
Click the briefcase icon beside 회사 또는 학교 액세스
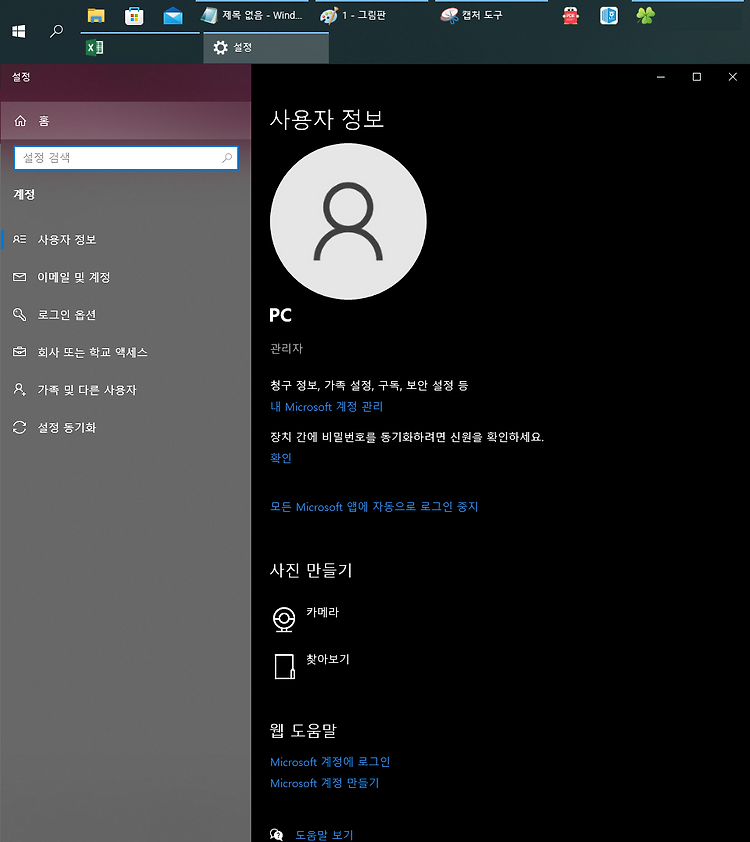click(19, 352)
